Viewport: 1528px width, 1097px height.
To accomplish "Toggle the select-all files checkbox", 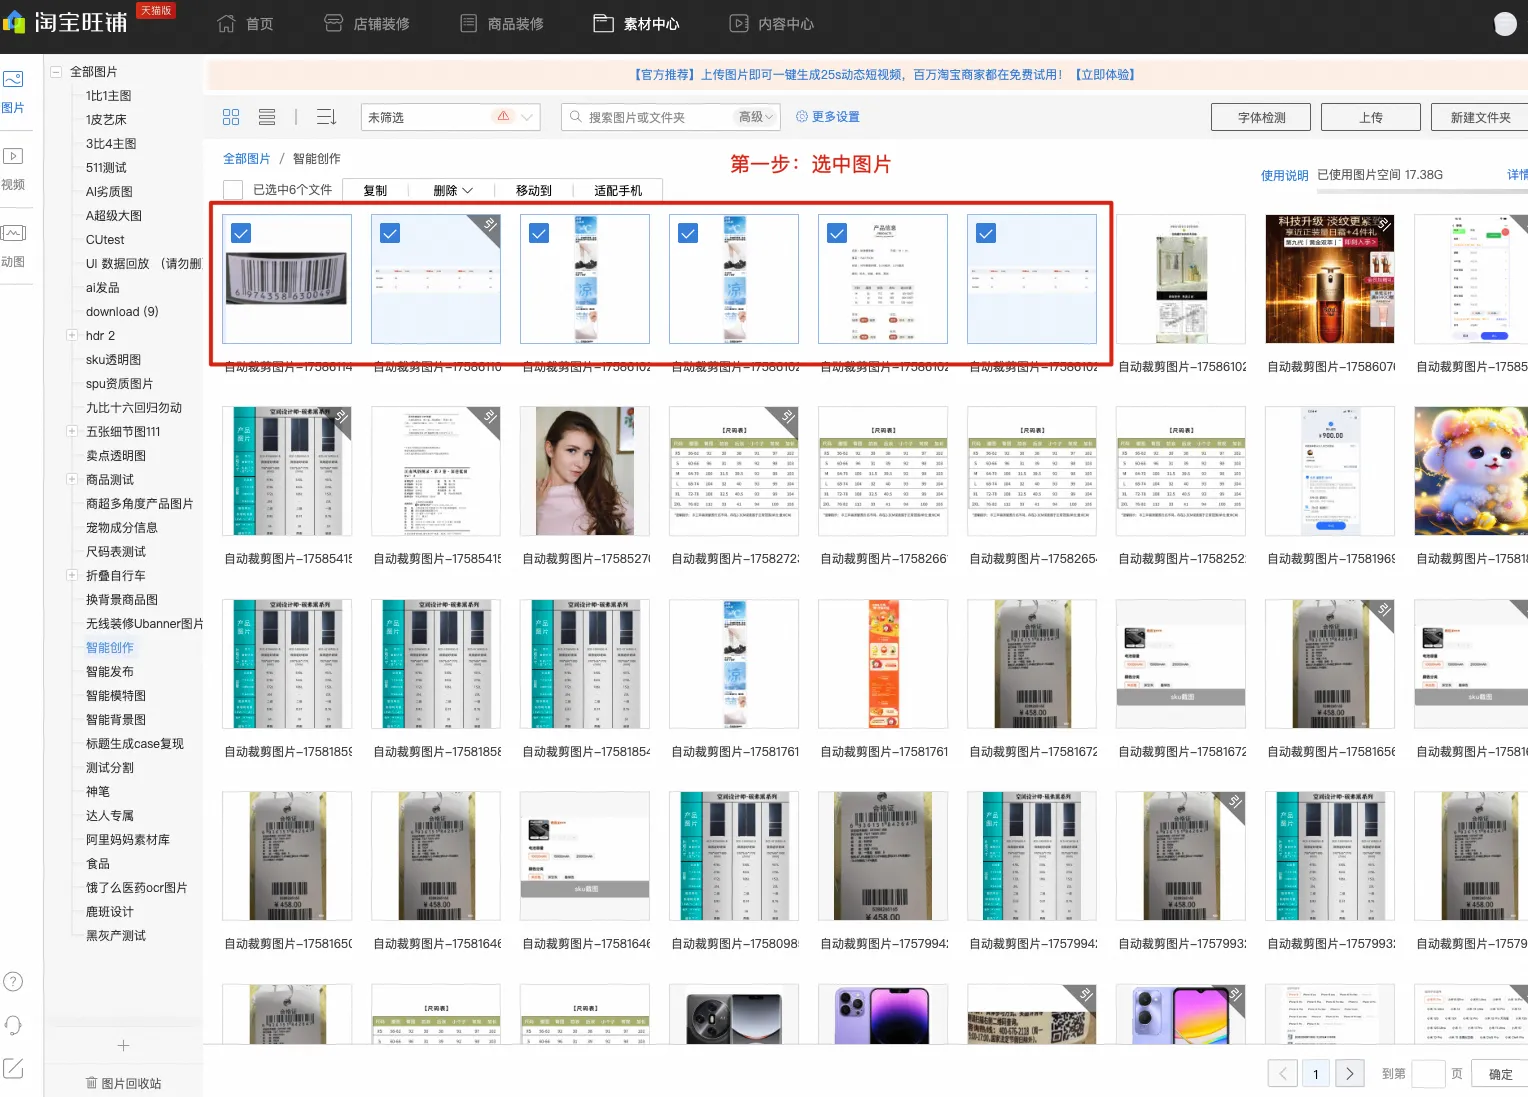I will tap(233, 190).
